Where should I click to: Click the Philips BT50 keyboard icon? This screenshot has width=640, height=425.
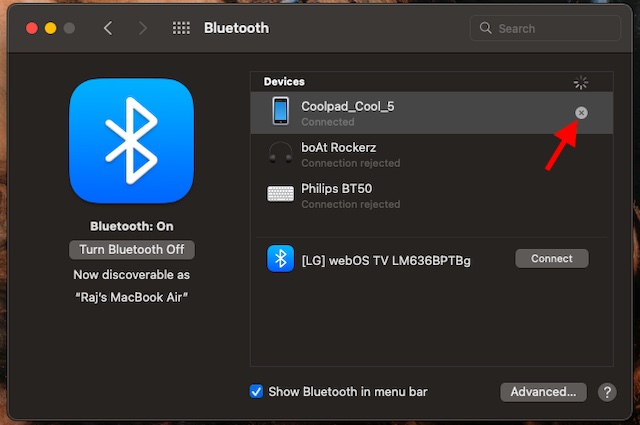coord(280,194)
